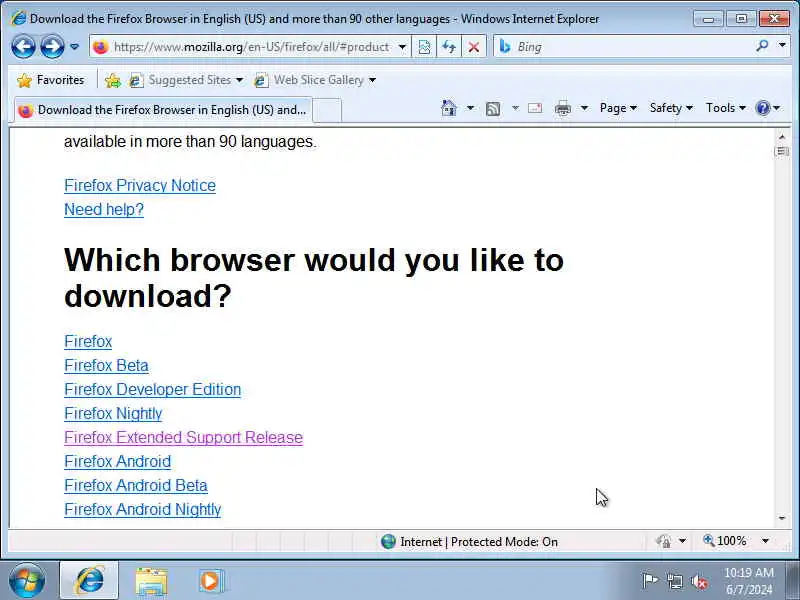Expand the Print options dropdown arrow
This screenshot has height=600, width=800.
[584, 108]
